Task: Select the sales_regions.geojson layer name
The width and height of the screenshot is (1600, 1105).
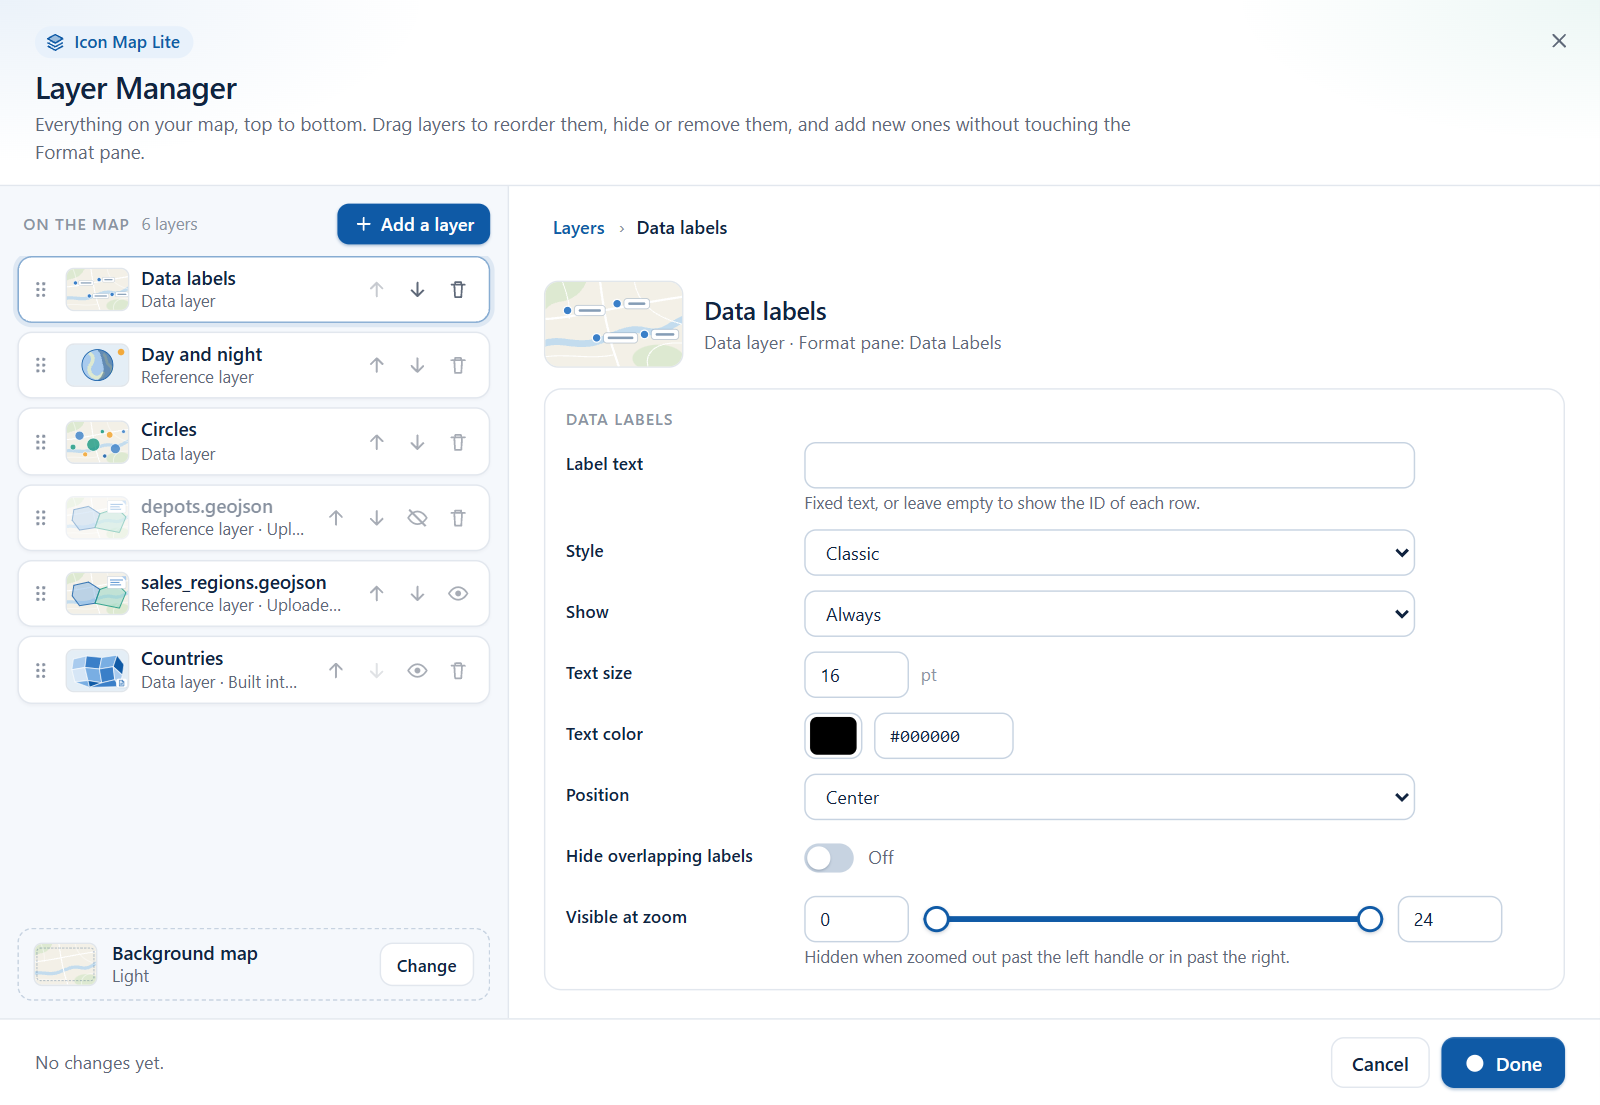Action: [x=234, y=582]
